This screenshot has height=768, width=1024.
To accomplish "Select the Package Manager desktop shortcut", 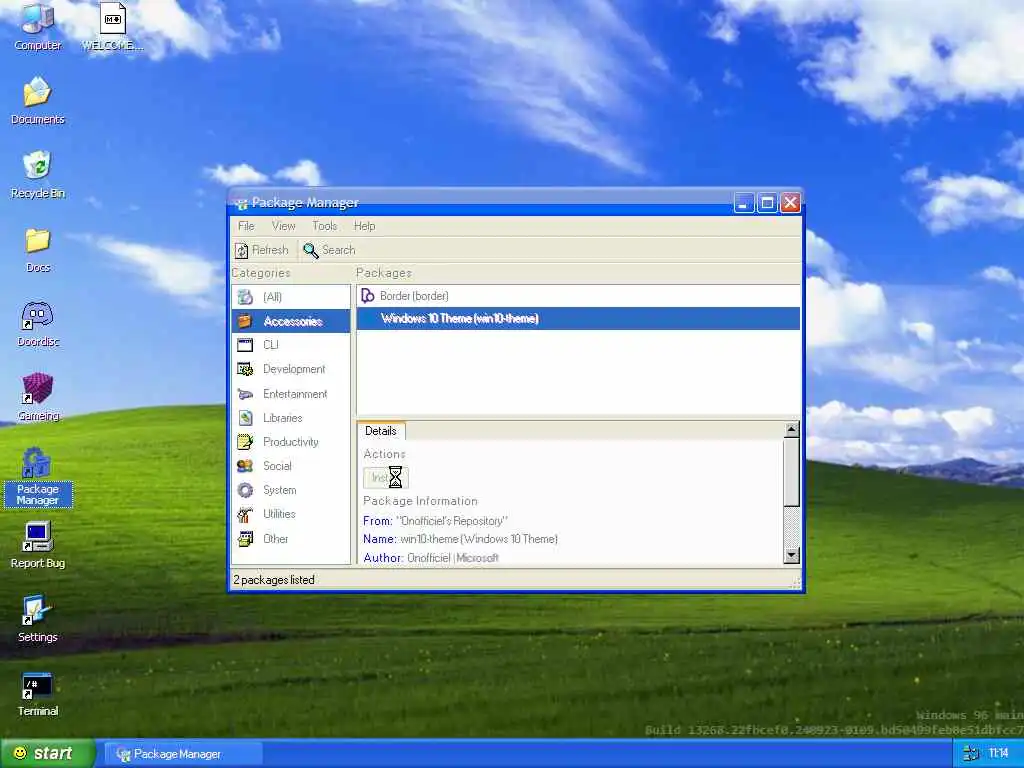I will click(x=37, y=477).
